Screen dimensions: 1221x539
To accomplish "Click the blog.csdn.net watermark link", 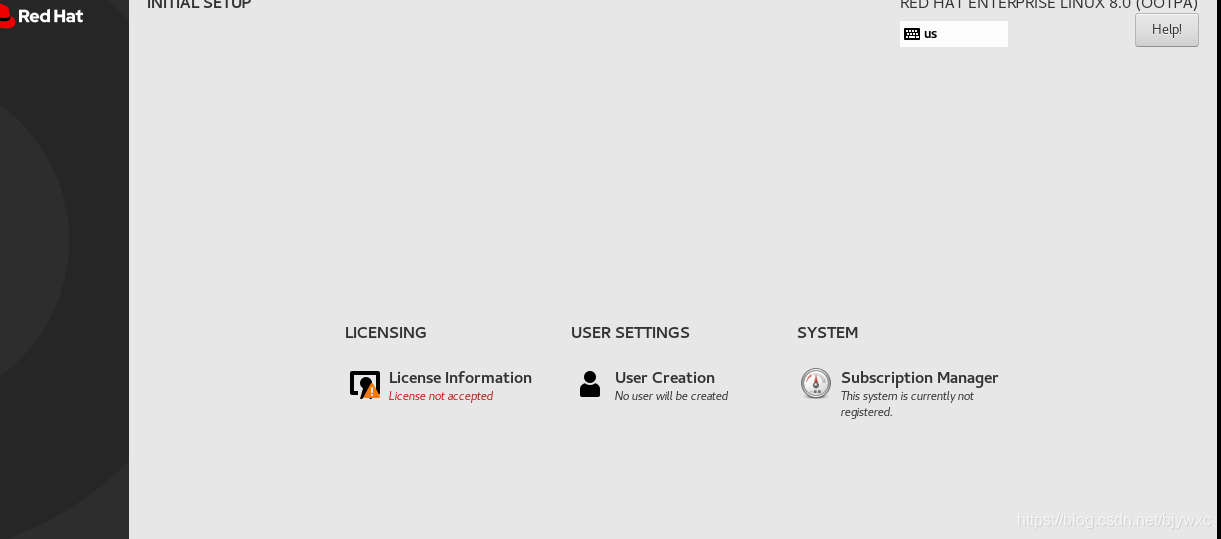I will click(1114, 521).
